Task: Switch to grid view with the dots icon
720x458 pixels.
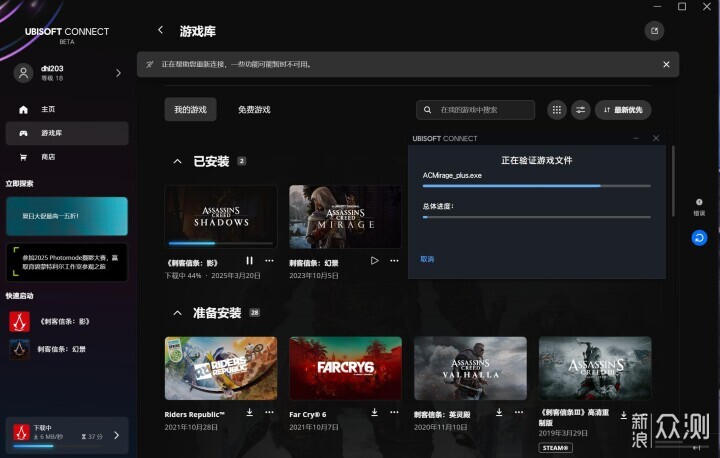Action: pyautogui.click(x=557, y=110)
